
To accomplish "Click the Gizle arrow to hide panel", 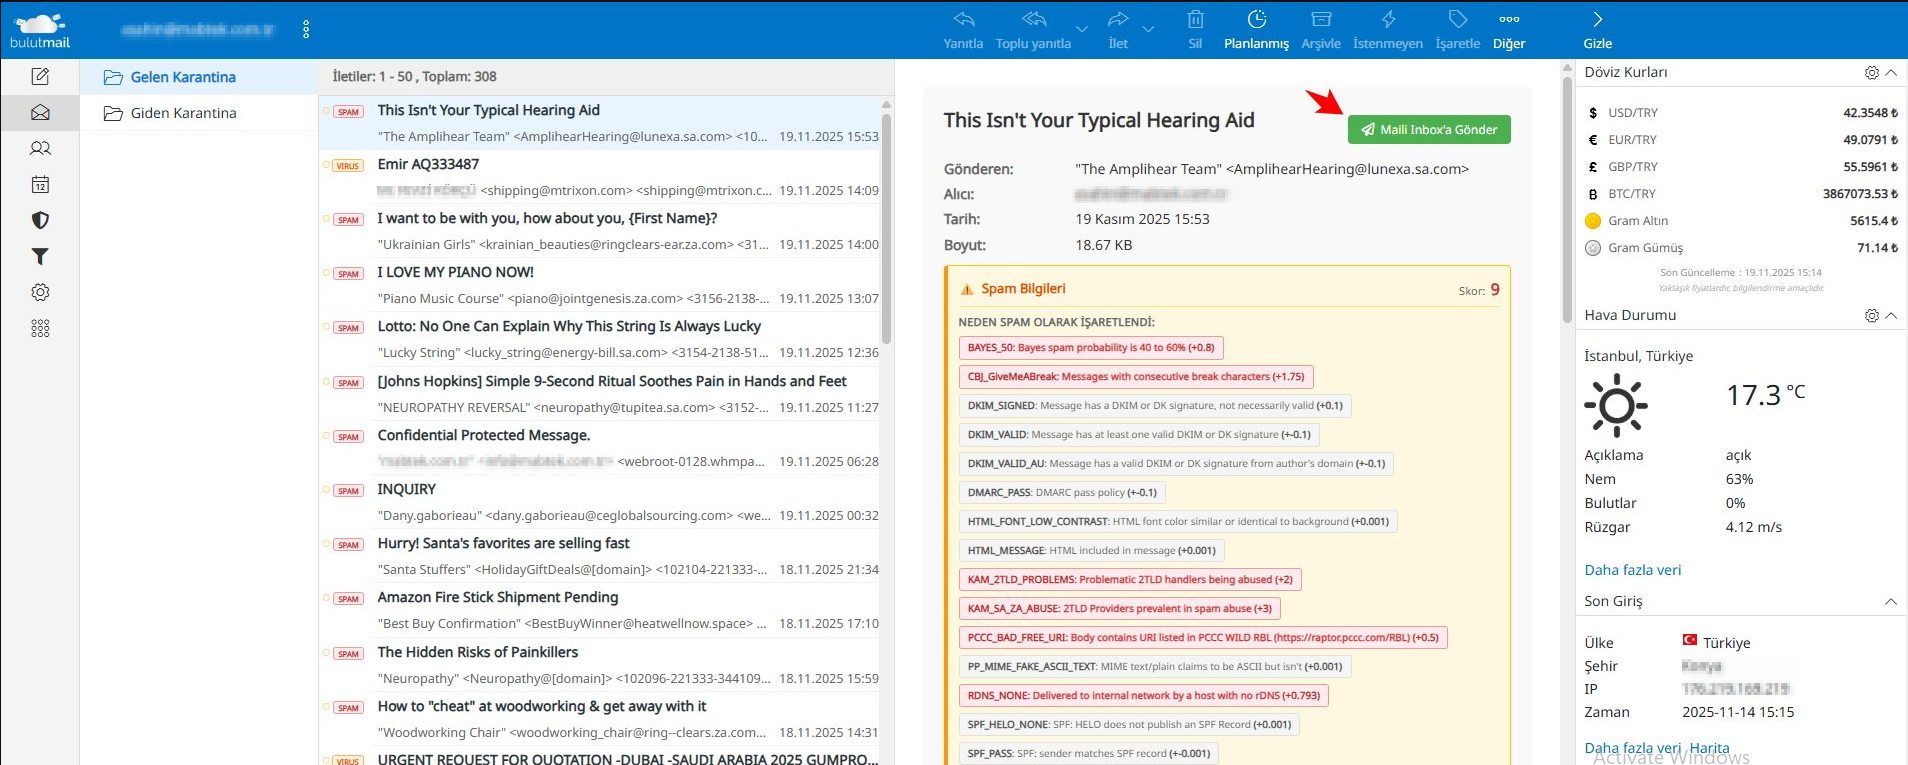I will (x=1597, y=19).
